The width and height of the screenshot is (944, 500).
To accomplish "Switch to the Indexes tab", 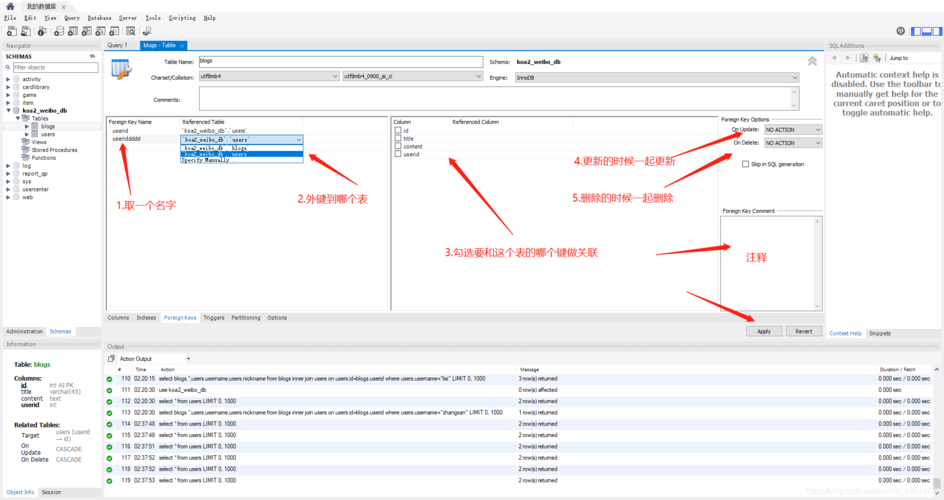I will point(146,318).
